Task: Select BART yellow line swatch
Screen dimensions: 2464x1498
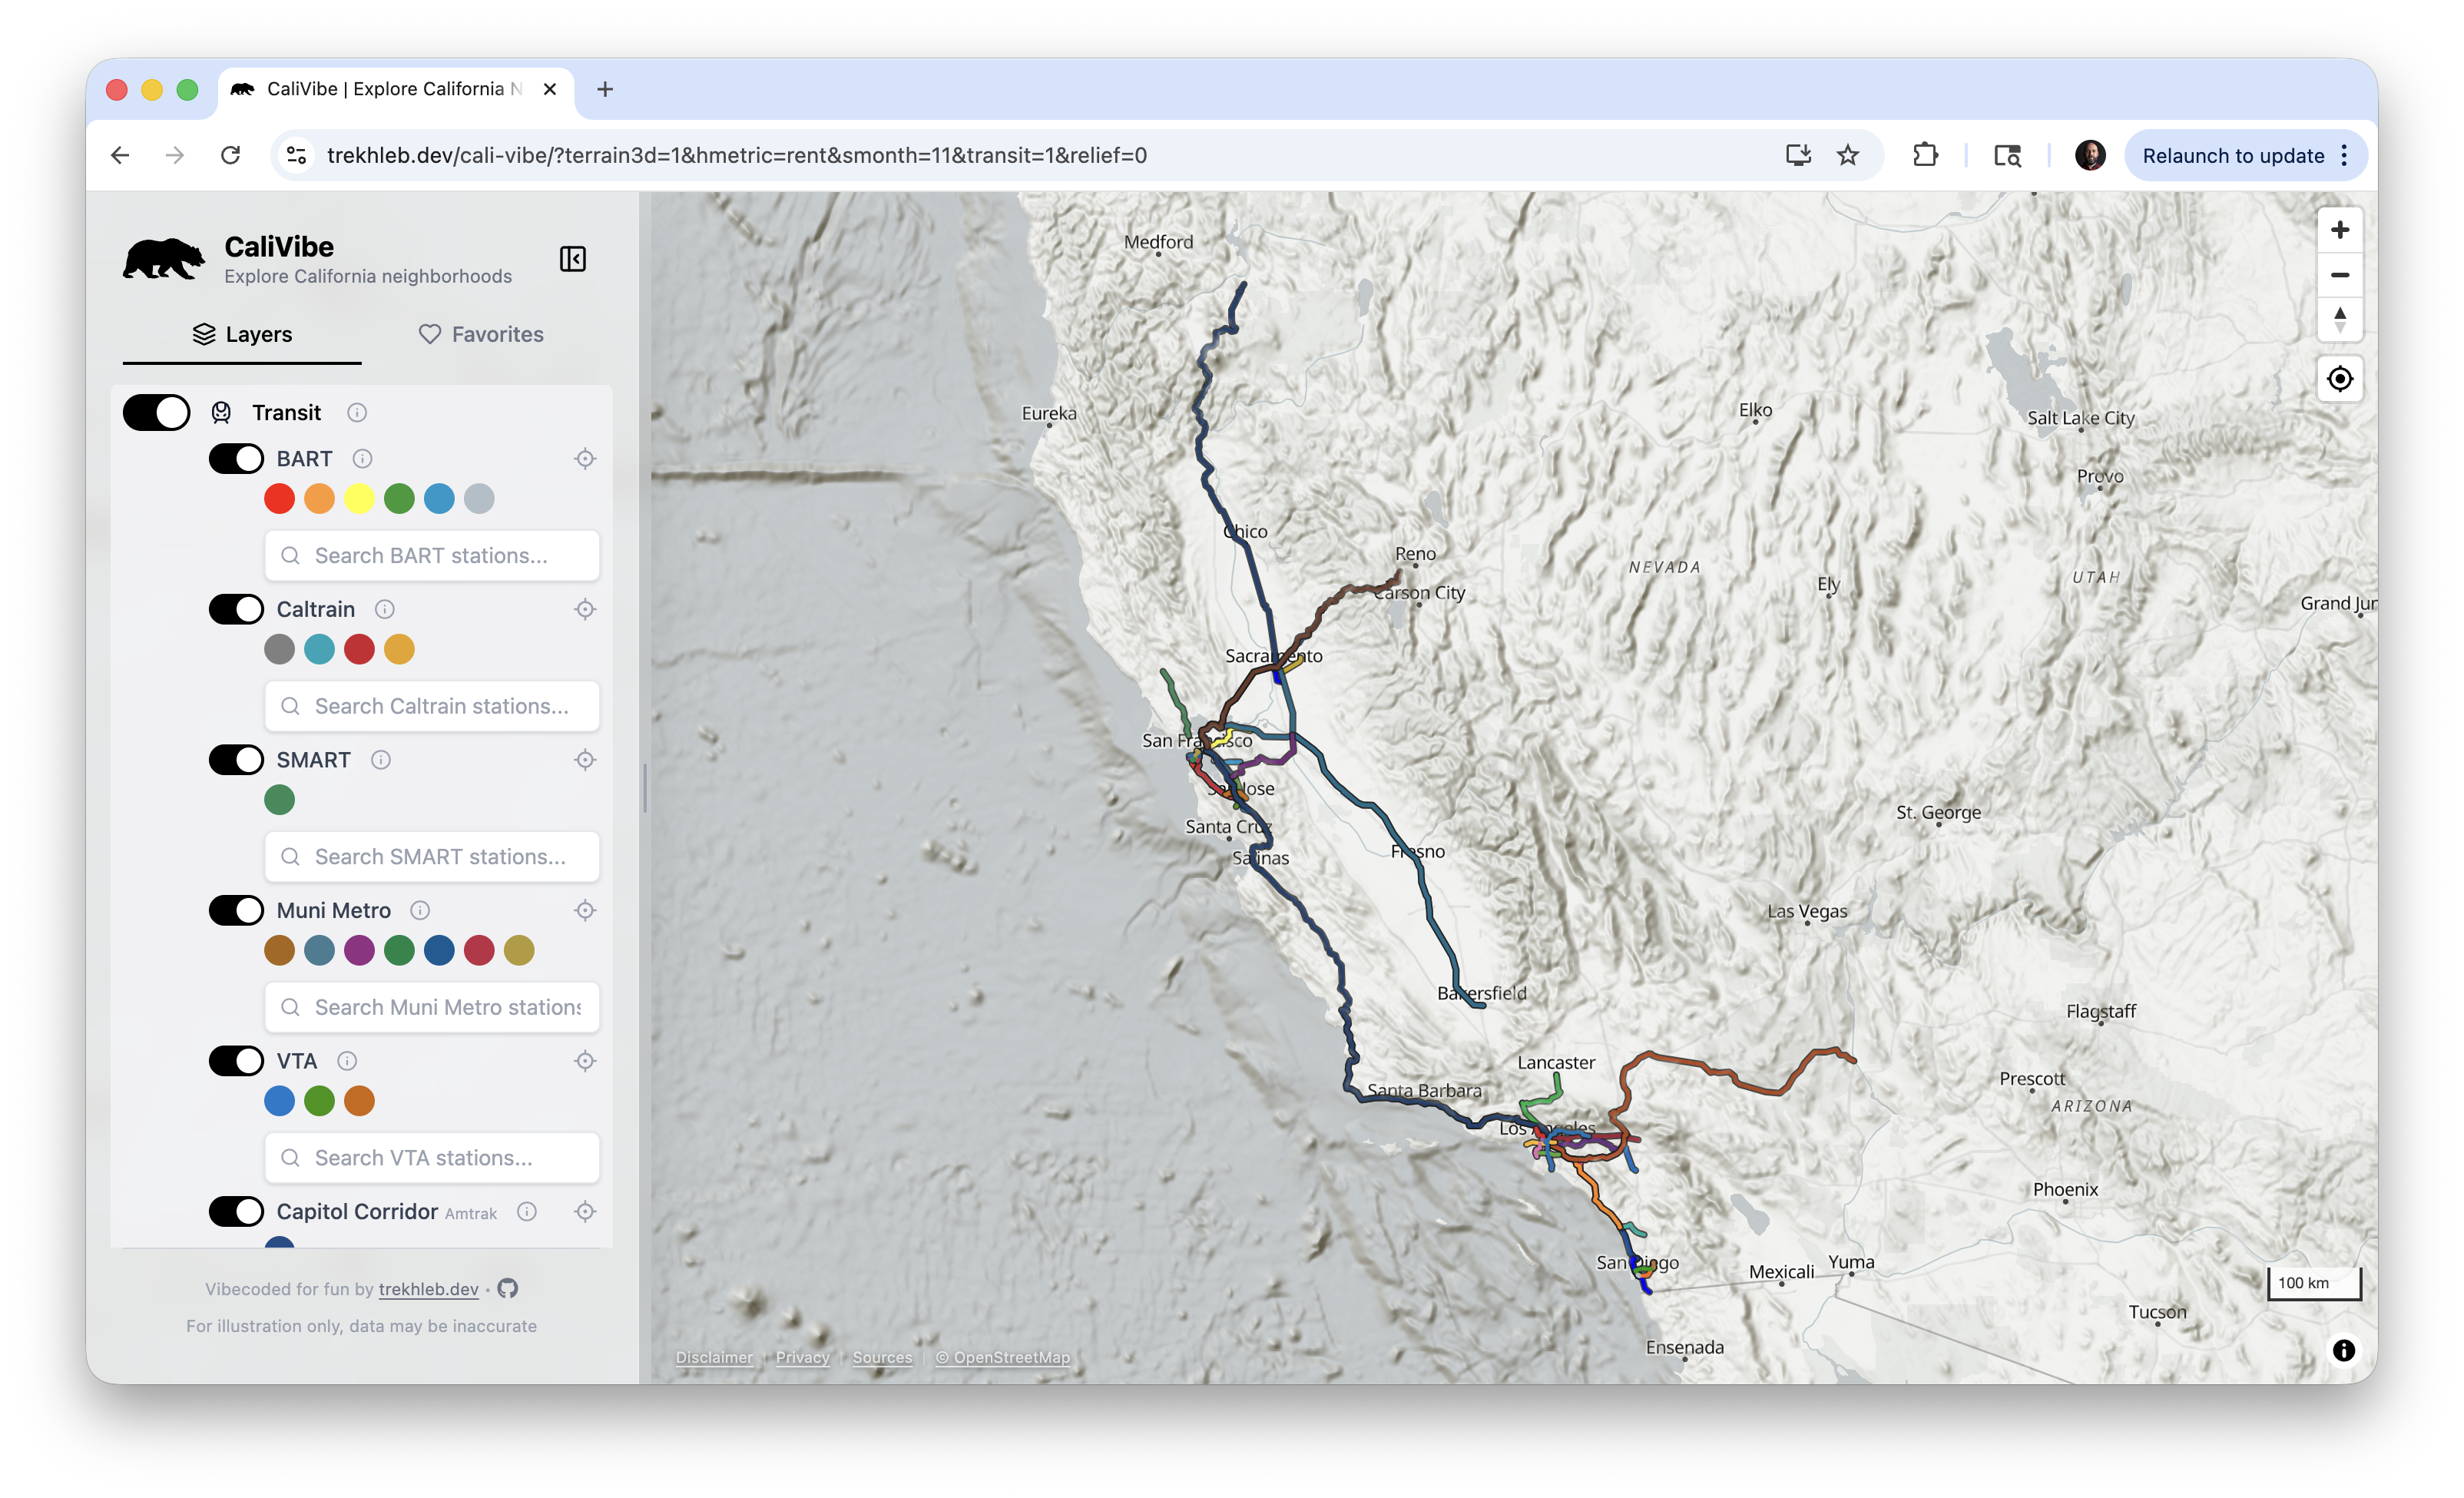Action: coord(360,499)
